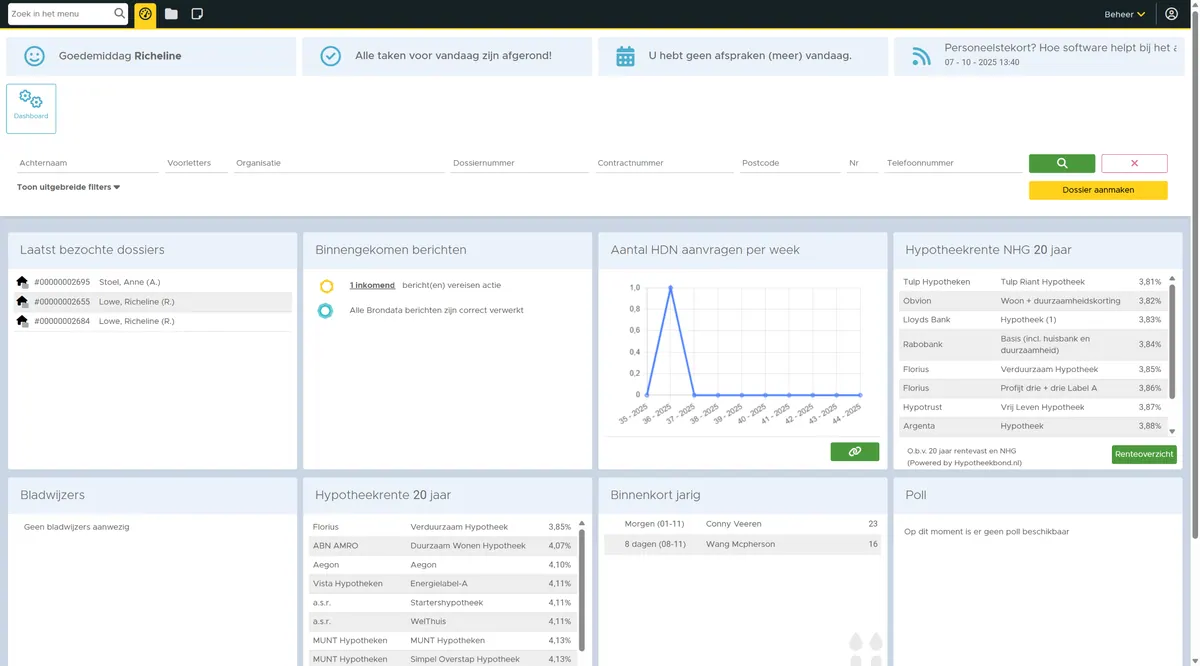This screenshot has width=1200, height=666.
Task: Open the dashboard gauge icon in top bar
Action: [145, 14]
